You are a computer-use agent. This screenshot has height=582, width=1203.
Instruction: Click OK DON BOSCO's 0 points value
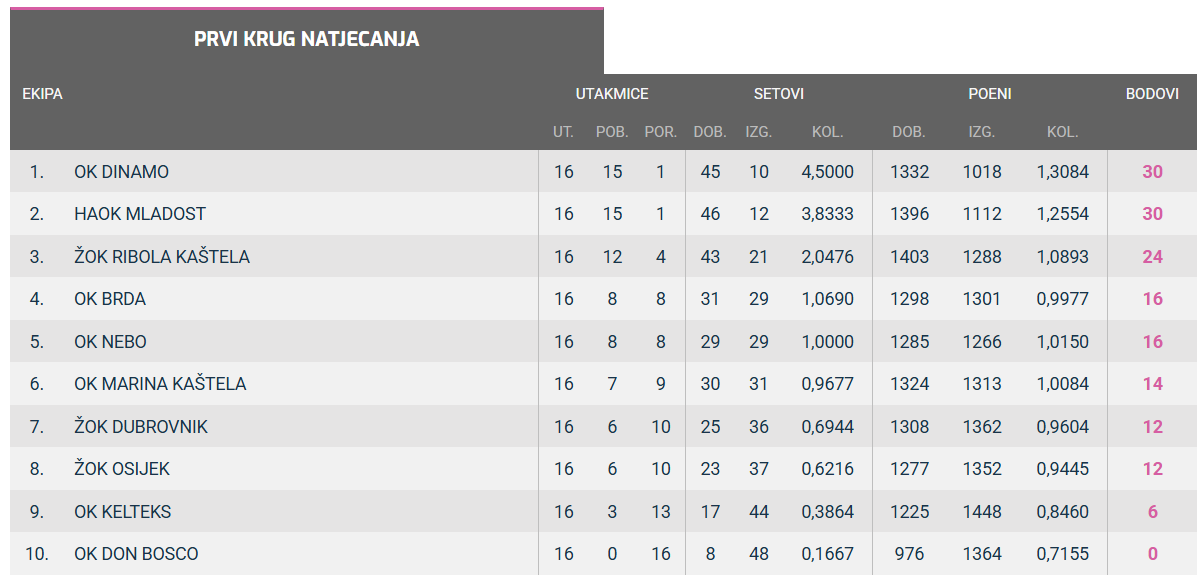coord(1153,554)
